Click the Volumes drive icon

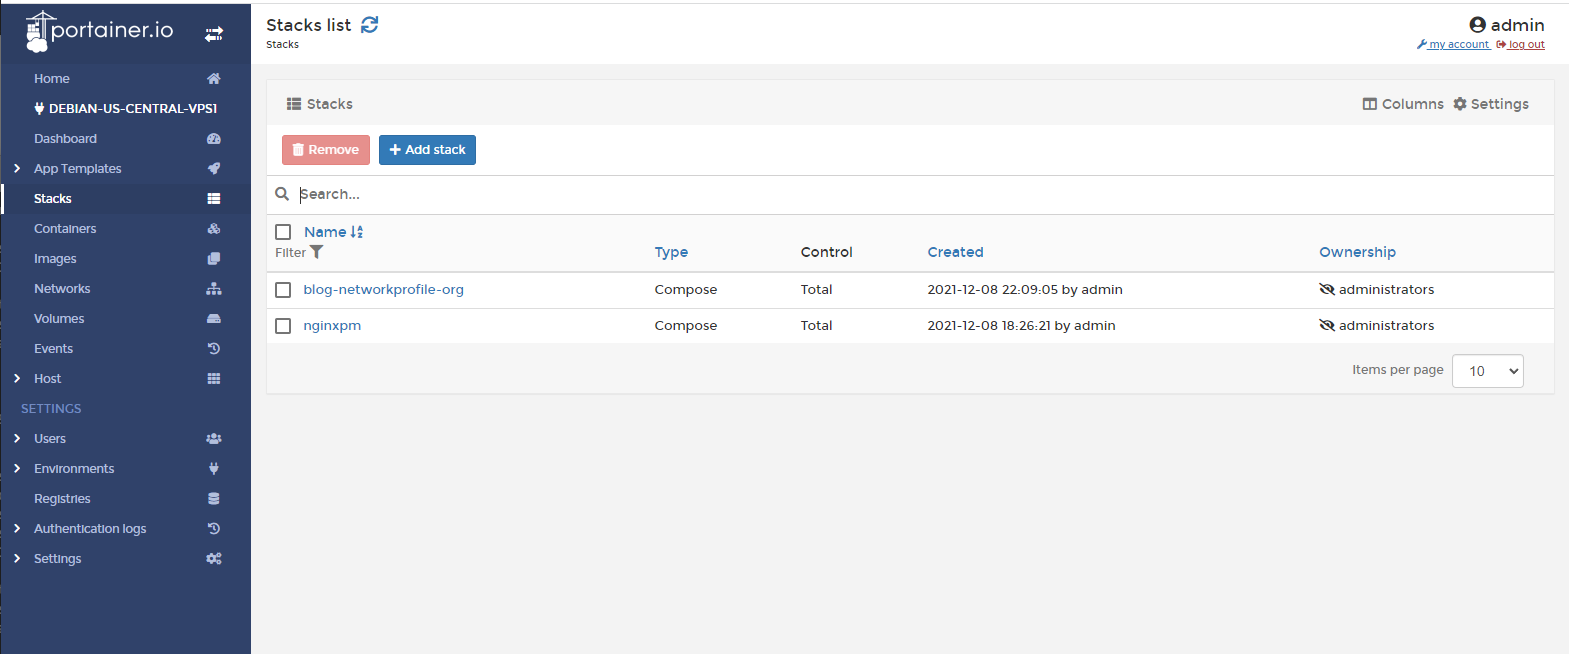(x=214, y=319)
